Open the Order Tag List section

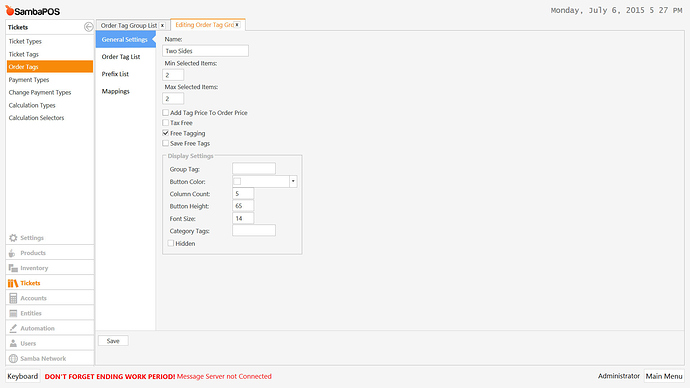point(121,57)
